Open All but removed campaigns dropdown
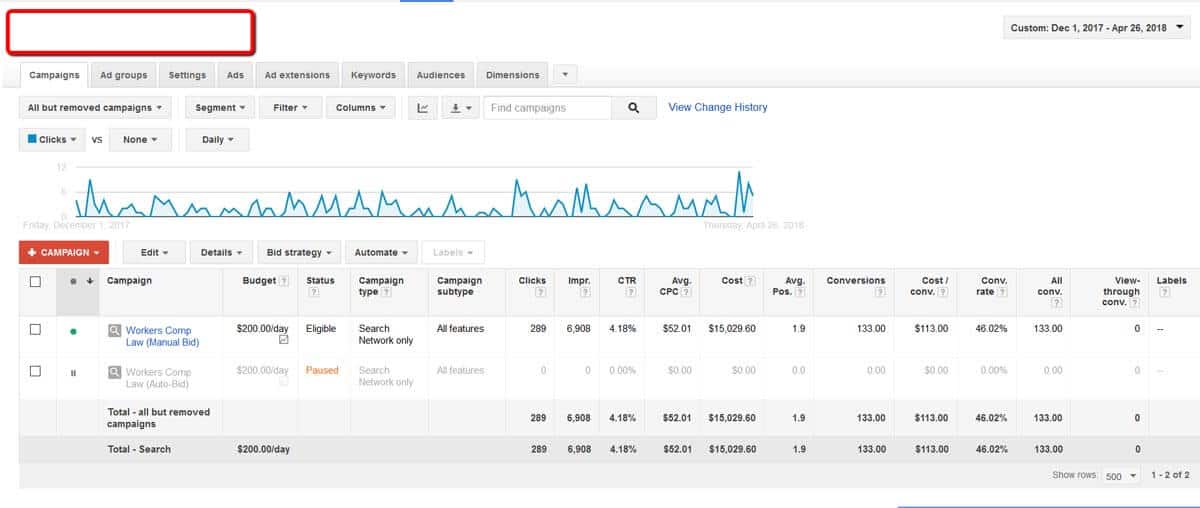 (95, 108)
